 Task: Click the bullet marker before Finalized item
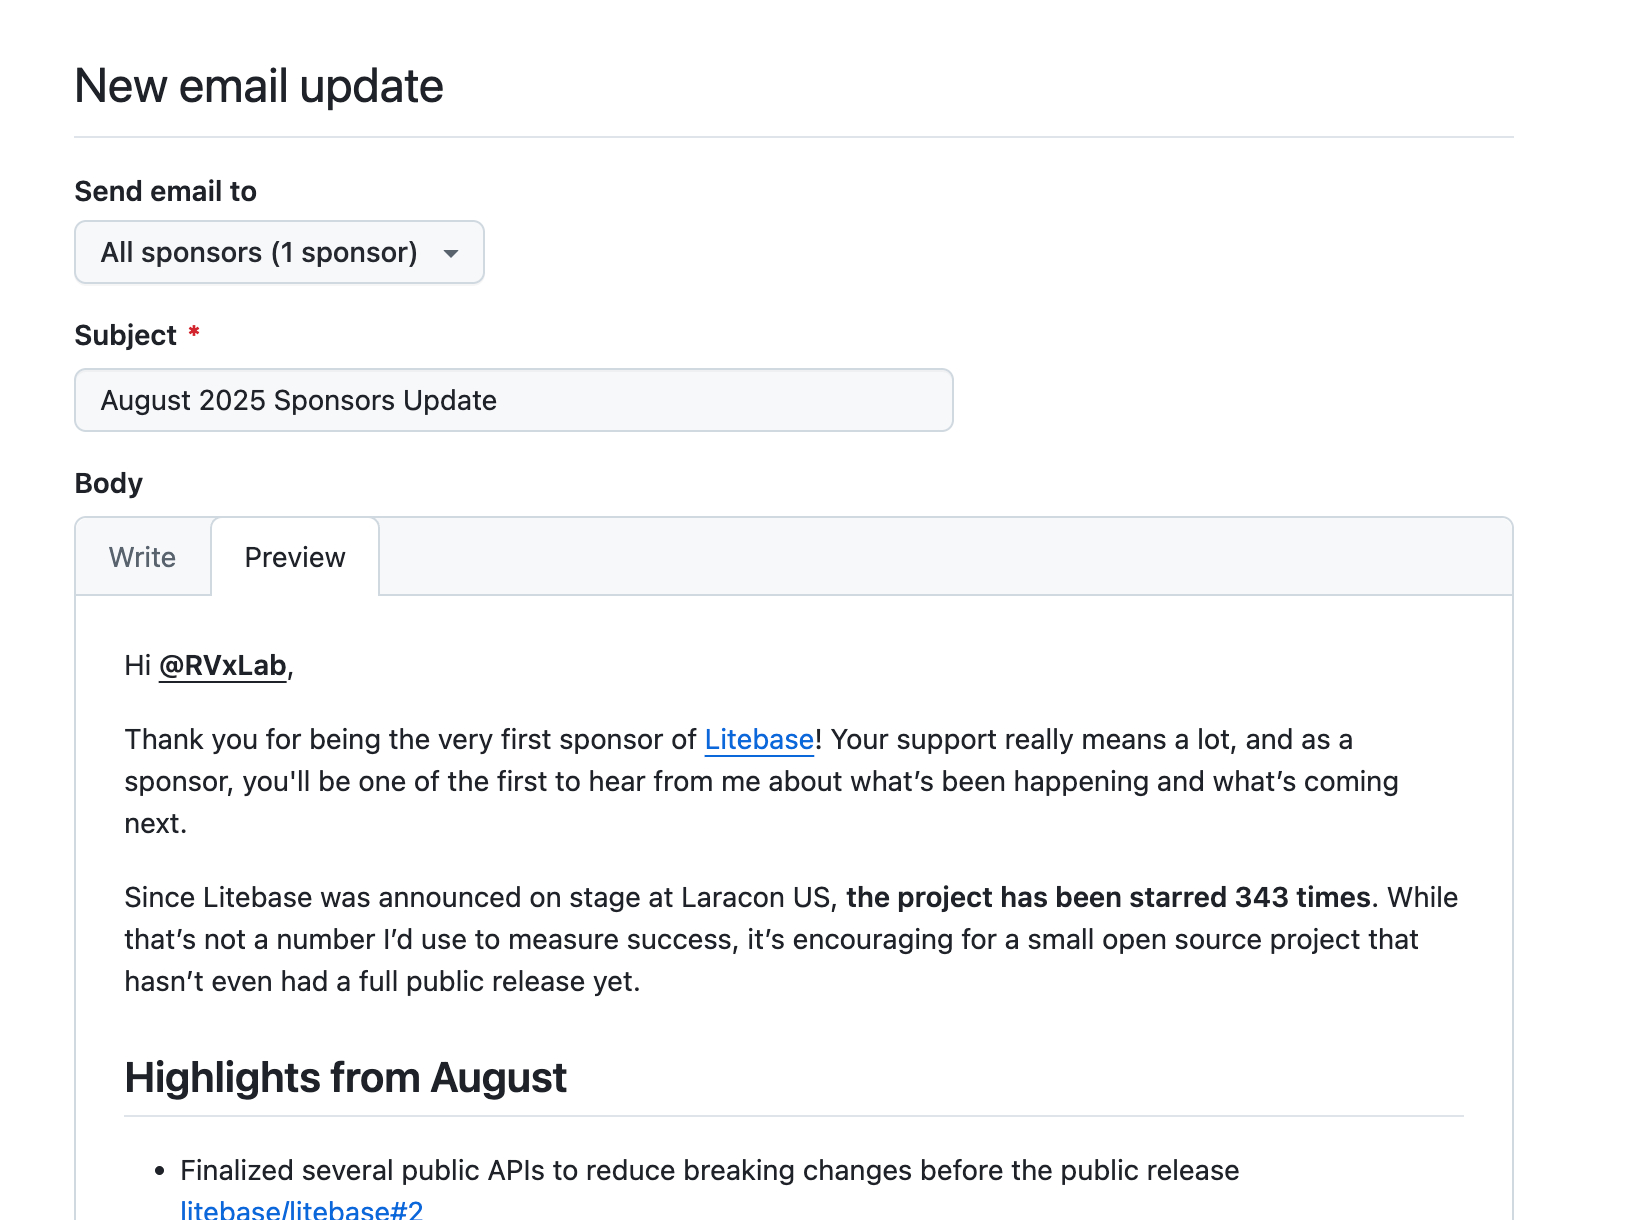[x=159, y=1172]
